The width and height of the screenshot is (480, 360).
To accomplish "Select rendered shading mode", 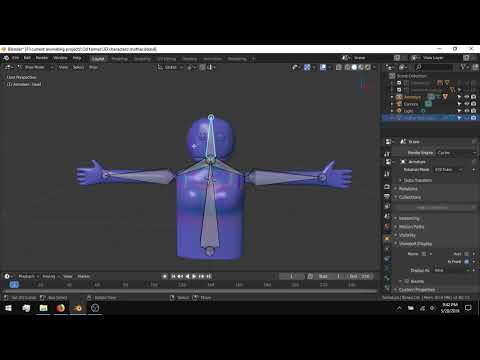I will coord(368,67).
